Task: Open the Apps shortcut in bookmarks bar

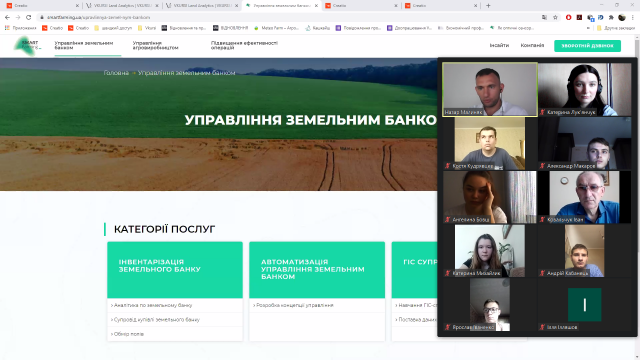Action: pos(20,28)
